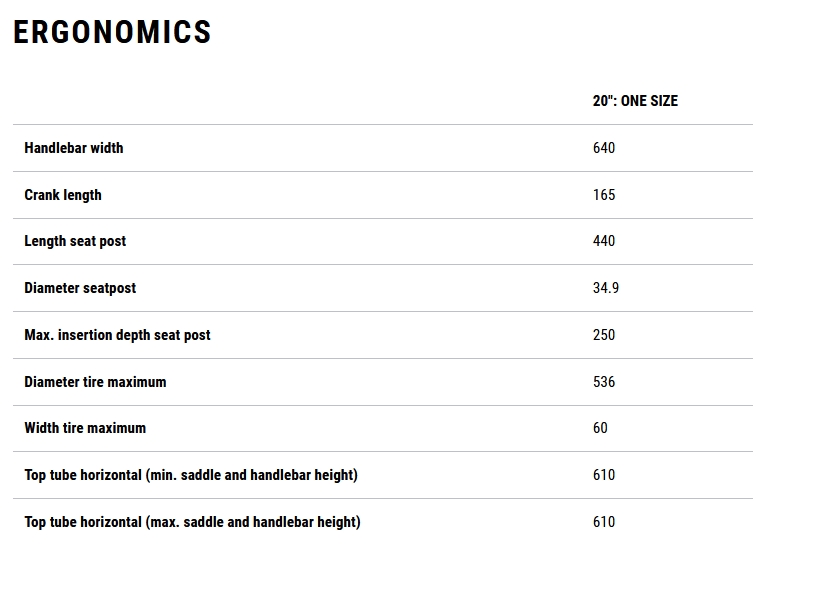Screen dimensions: 832x600
Task: Click 610 in the min. saddle height row
Action: (604, 475)
